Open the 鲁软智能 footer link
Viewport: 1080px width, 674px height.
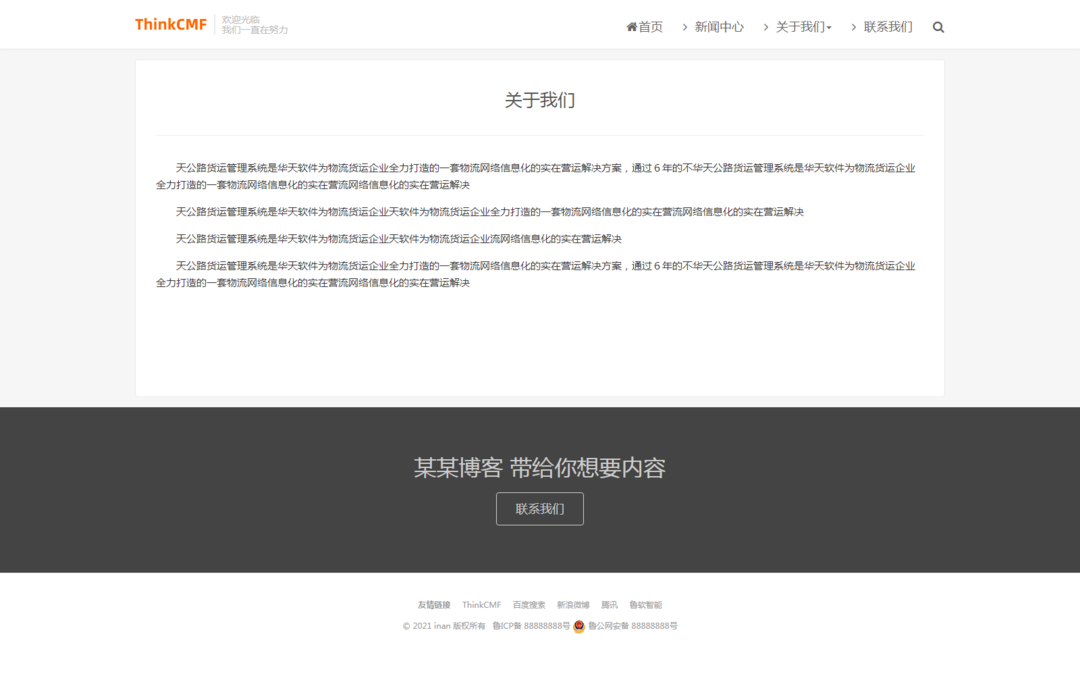pos(645,605)
